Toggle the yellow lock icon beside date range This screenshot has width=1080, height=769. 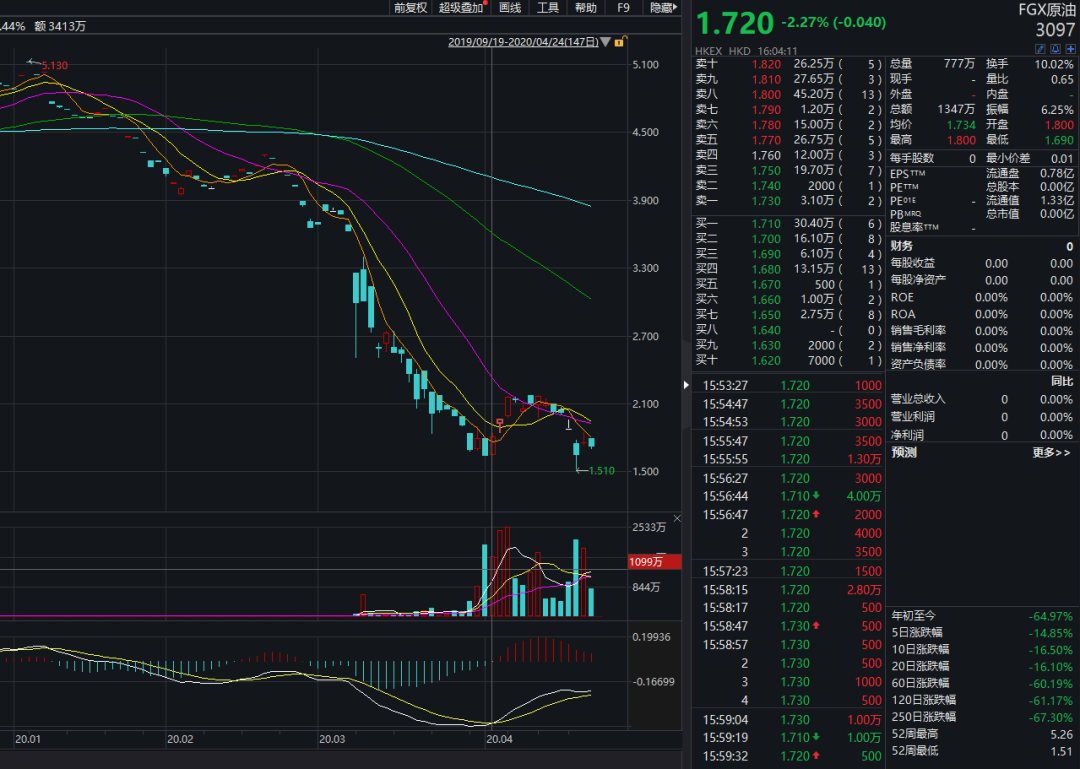(x=619, y=42)
